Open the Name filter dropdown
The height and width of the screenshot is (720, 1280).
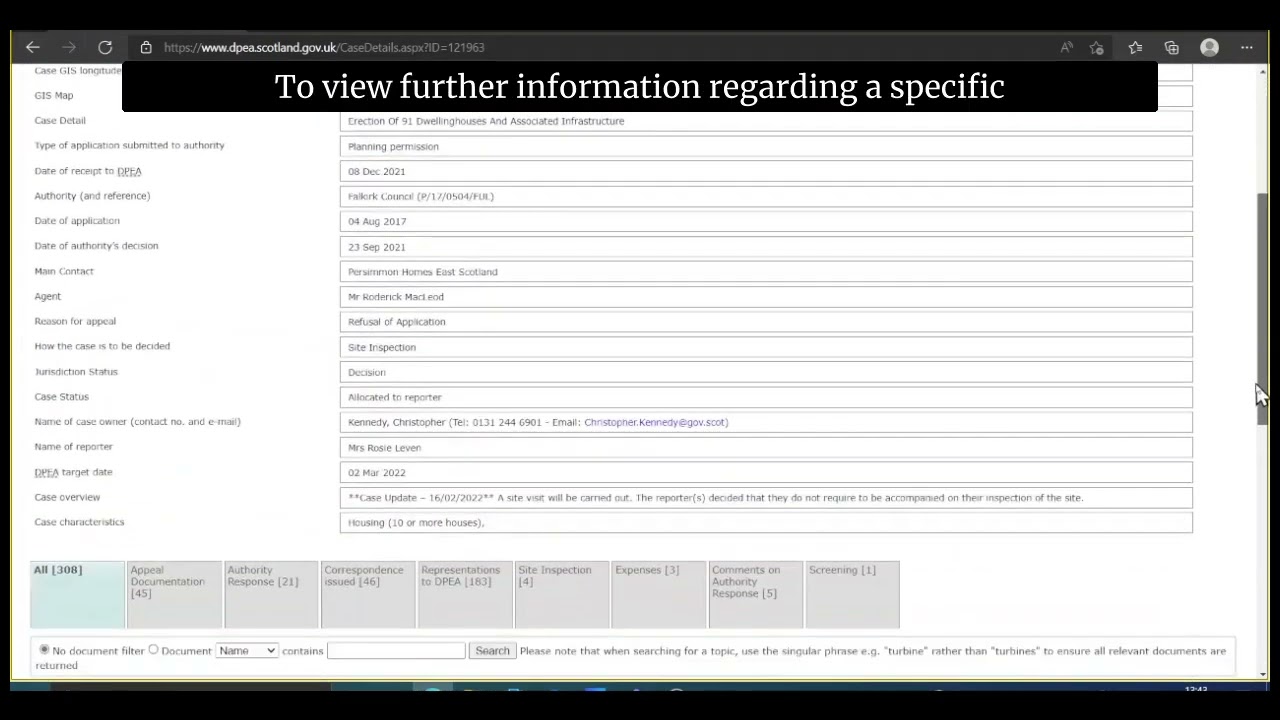246,650
